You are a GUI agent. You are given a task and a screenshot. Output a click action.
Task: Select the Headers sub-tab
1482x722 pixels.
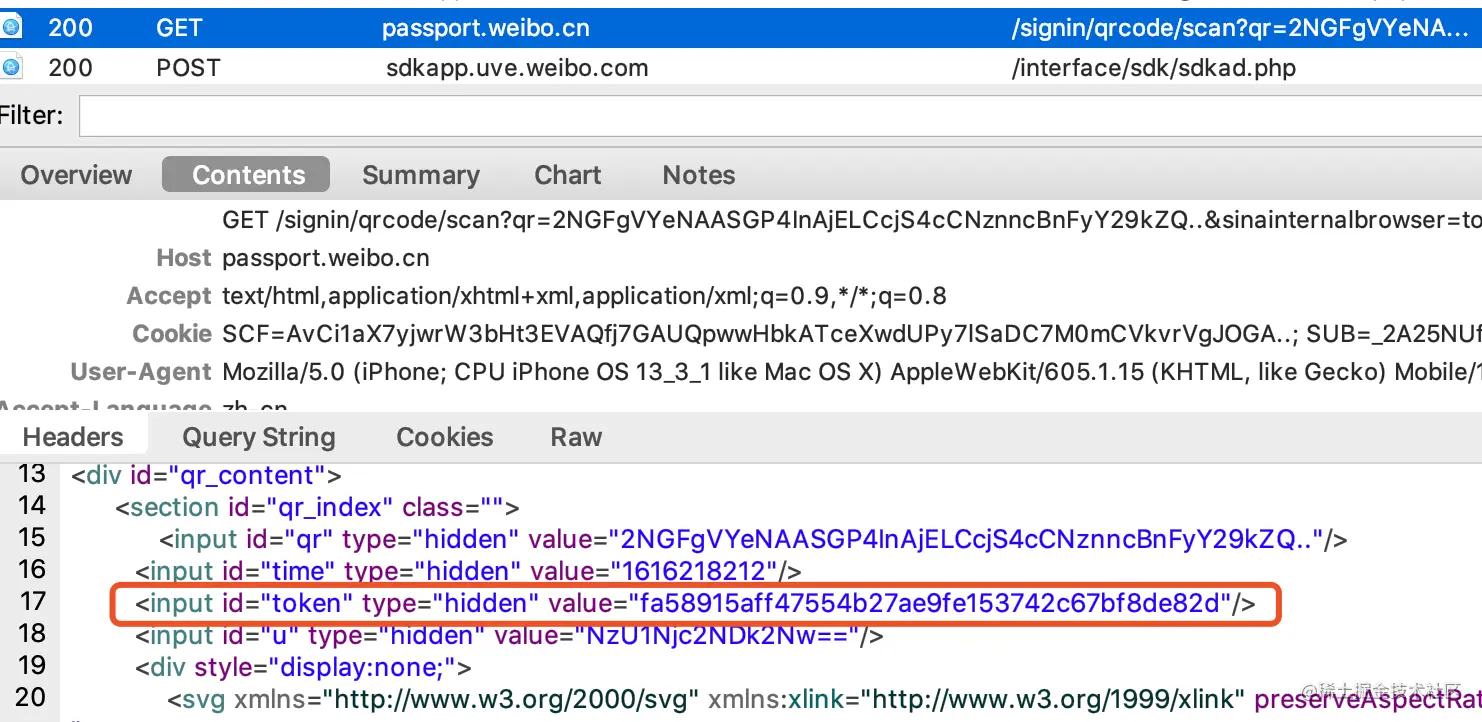73,437
